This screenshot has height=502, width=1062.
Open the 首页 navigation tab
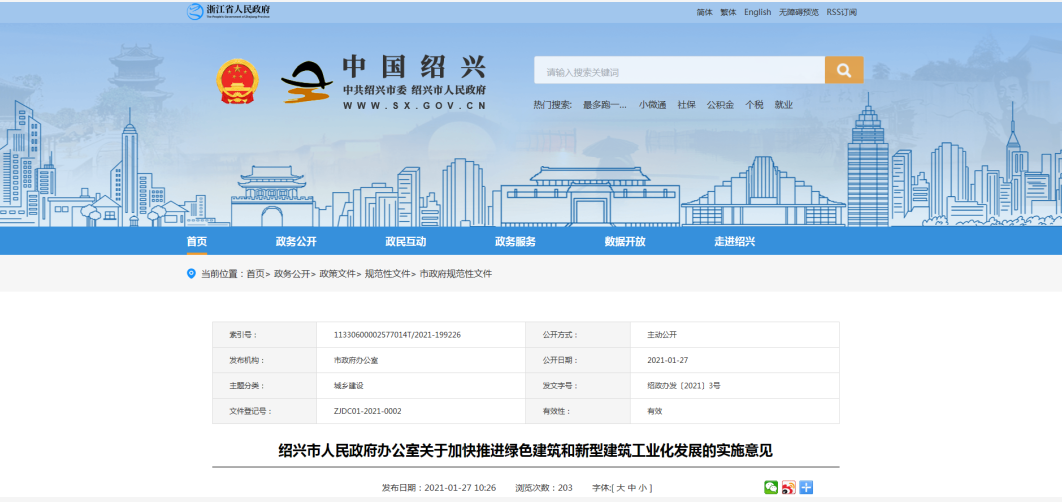(197, 242)
